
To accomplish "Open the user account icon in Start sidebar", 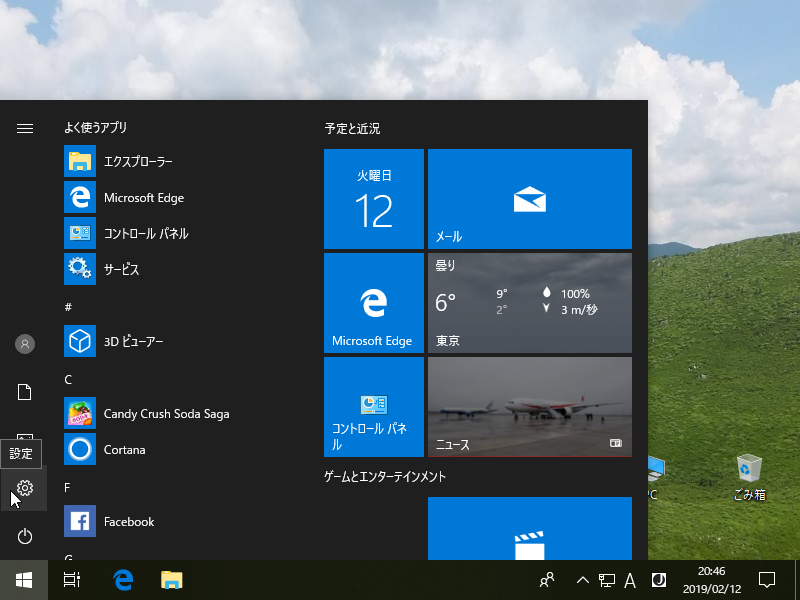I will click(24, 344).
